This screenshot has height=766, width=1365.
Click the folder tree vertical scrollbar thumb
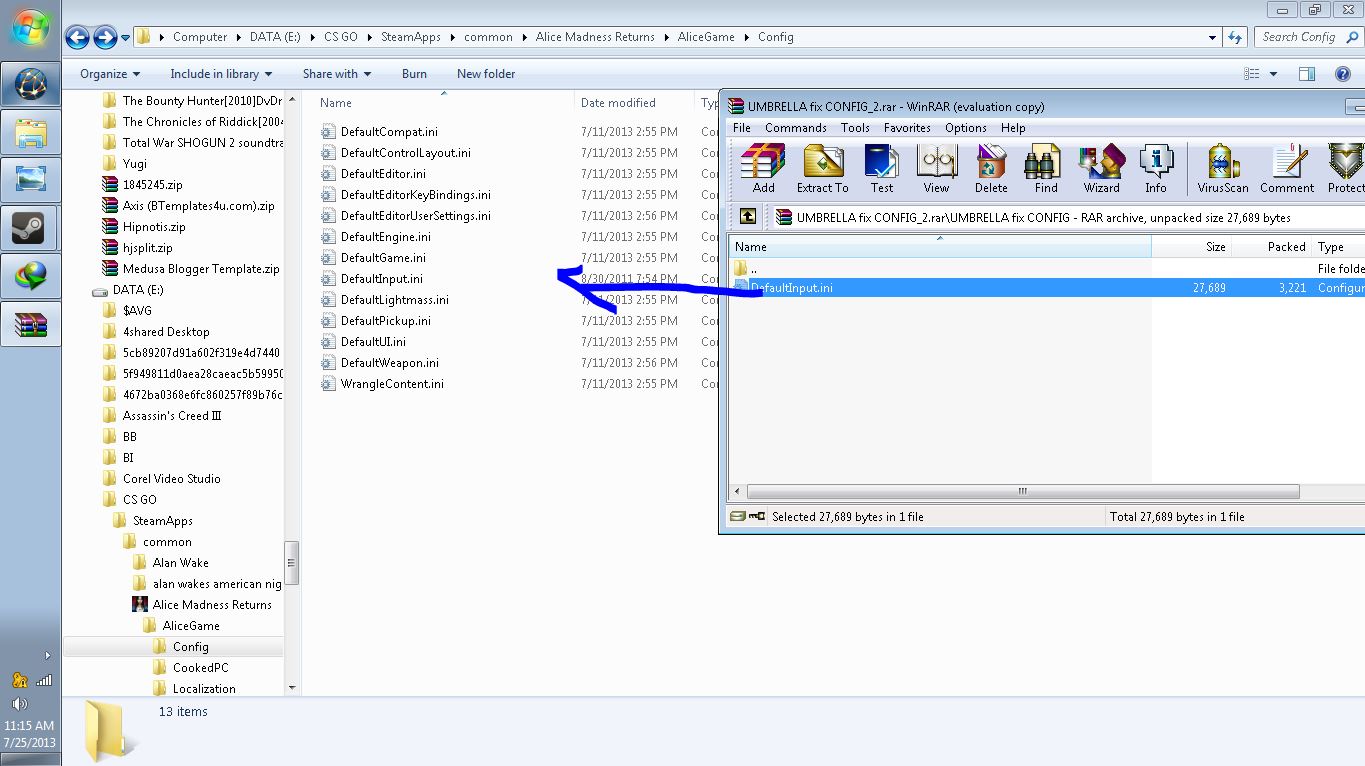coord(292,562)
